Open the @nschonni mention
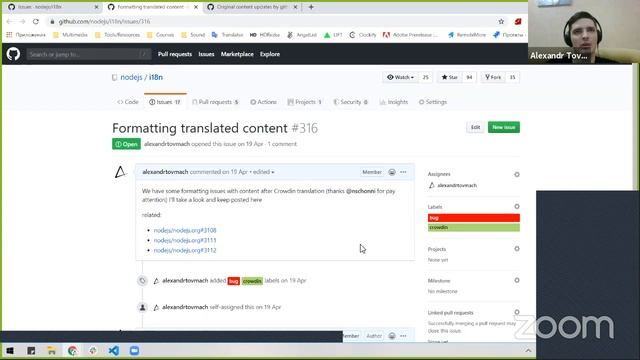The height and width of the screenshot is (360, 640). (360, 191)
